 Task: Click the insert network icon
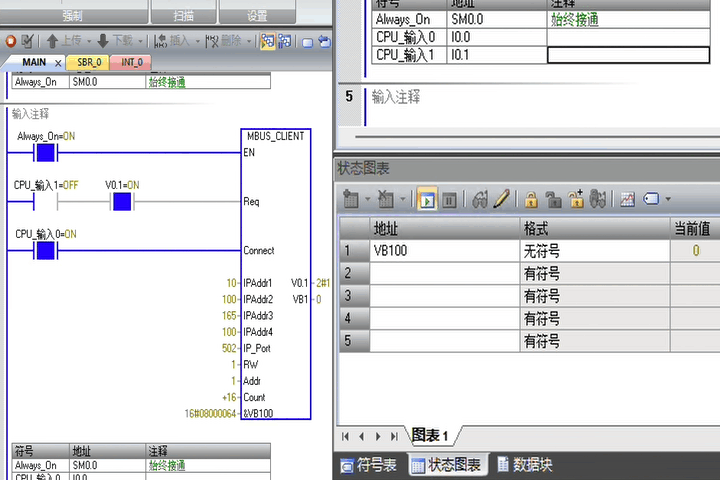point(160,41)
